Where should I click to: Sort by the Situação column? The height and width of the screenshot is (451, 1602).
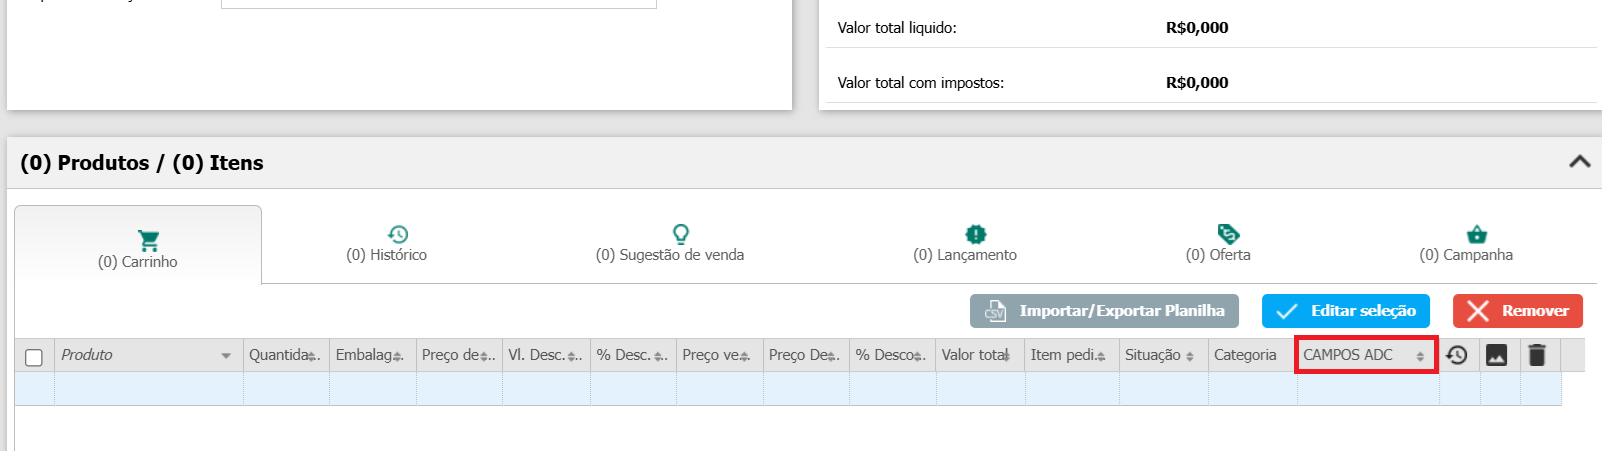(1164, 355)
